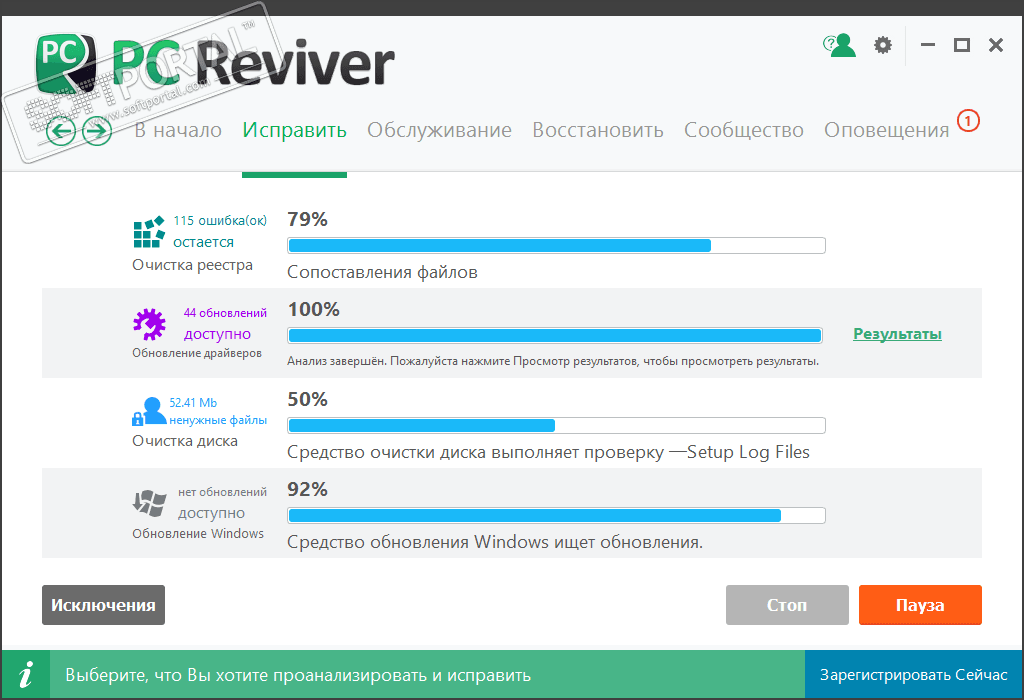Click the 'Обновление драйверов' label

click(x=197, y=353)
